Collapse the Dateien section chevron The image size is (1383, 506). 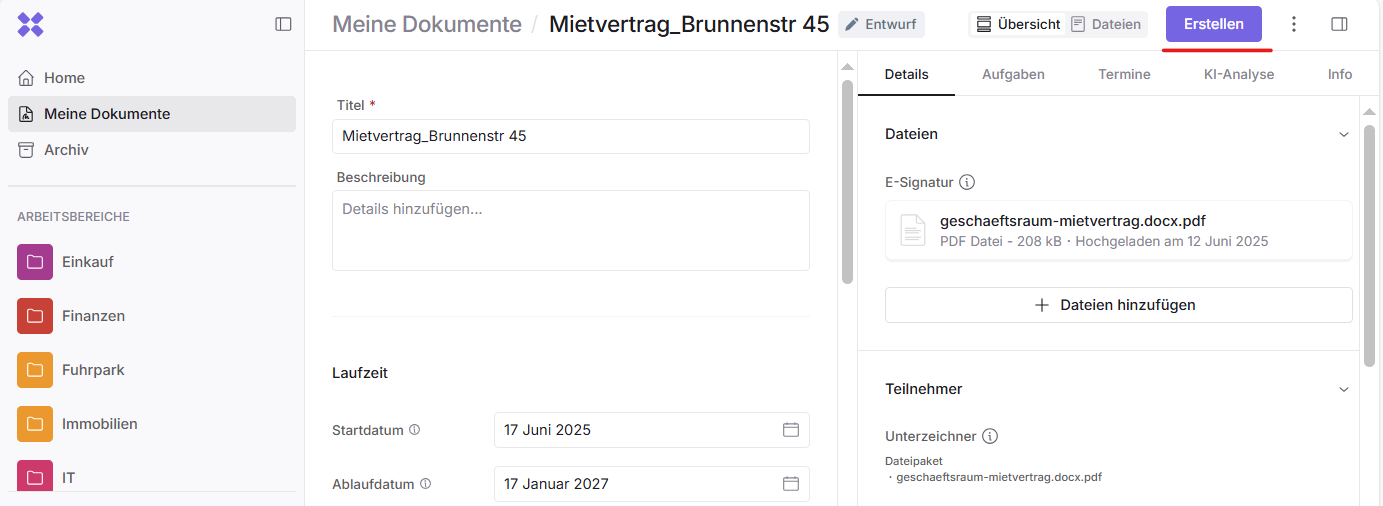click(x=1343, y=134)
